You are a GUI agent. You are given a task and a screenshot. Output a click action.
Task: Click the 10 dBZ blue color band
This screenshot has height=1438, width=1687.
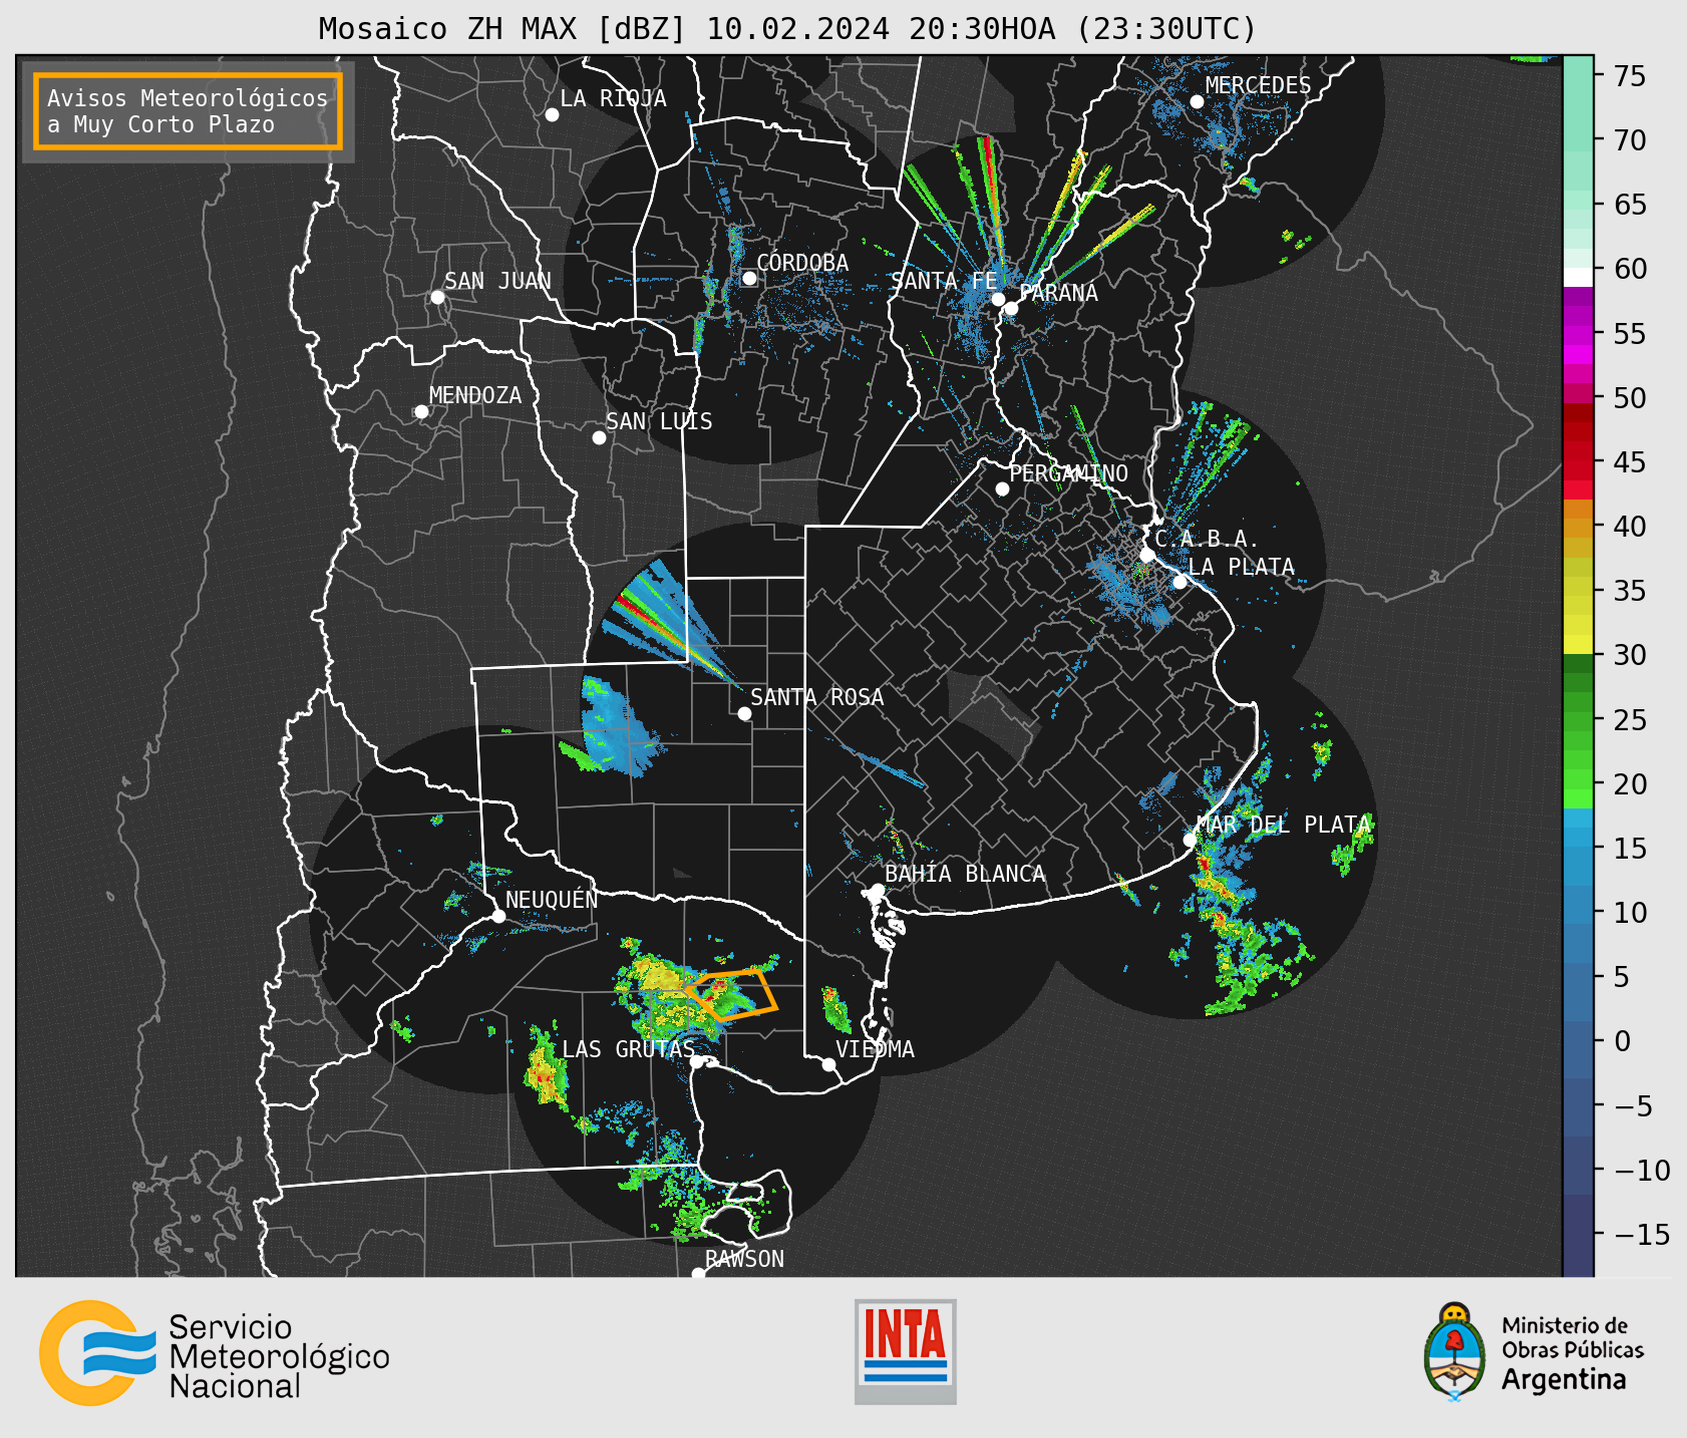coord(1578,912)
